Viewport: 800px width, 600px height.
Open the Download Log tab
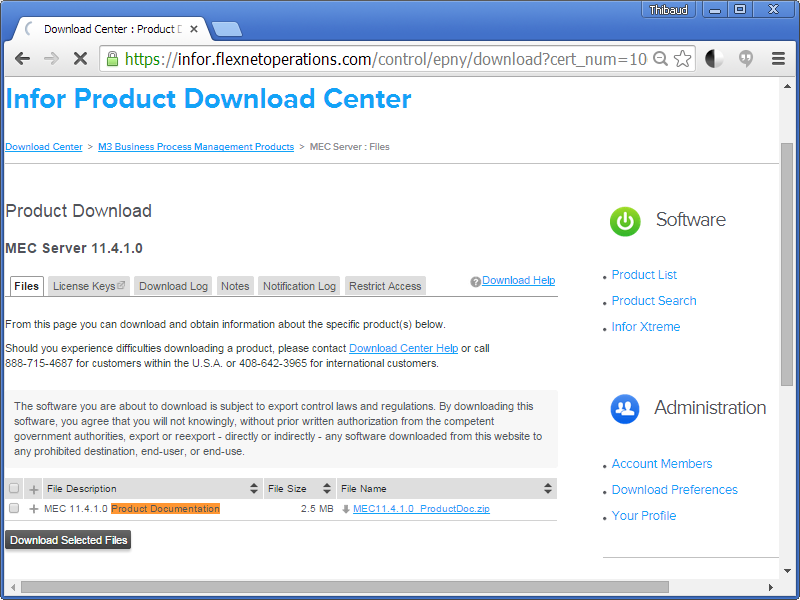[173, 286]
